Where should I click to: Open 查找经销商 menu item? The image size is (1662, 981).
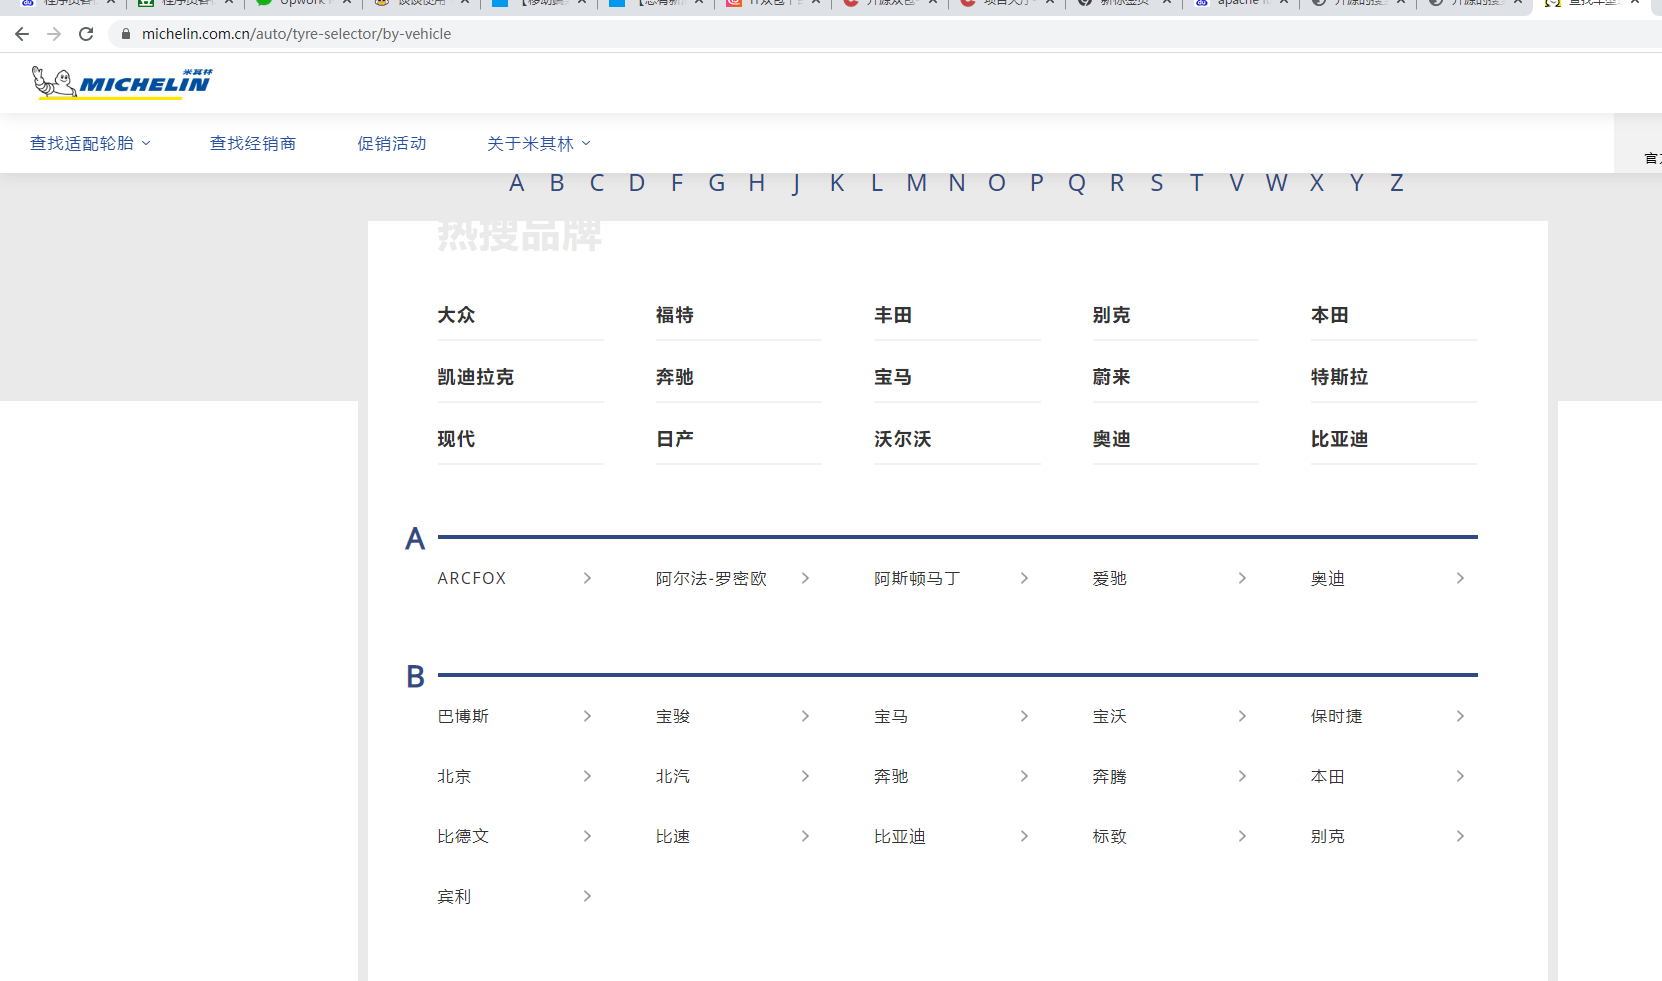tap(253, 143)
